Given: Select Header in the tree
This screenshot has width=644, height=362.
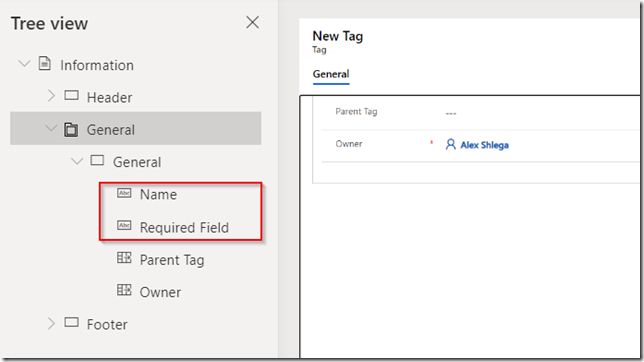Looking at the screenshot, I should [x=110, y=97].
